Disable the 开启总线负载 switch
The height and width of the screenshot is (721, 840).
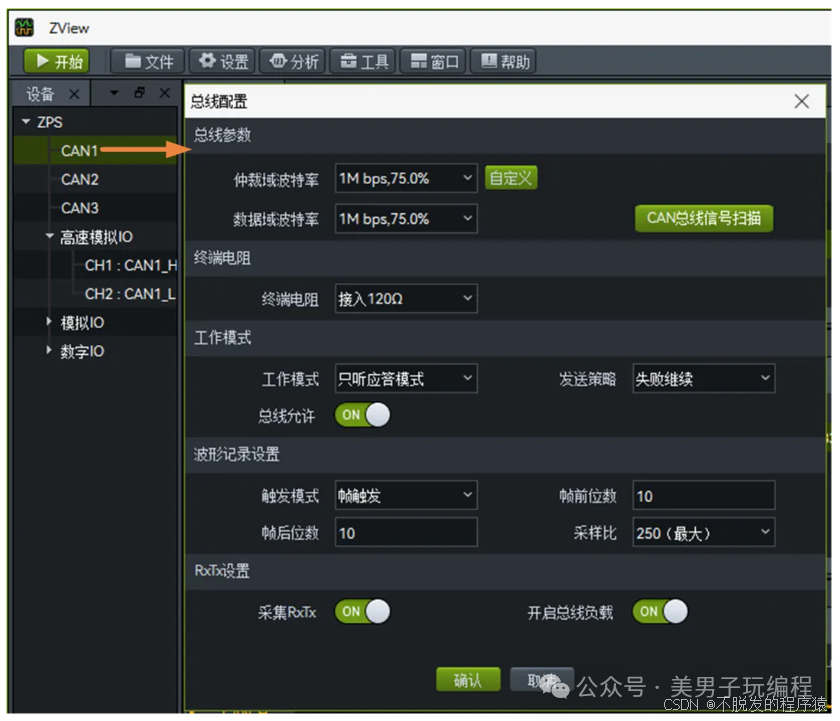(660, 611)
